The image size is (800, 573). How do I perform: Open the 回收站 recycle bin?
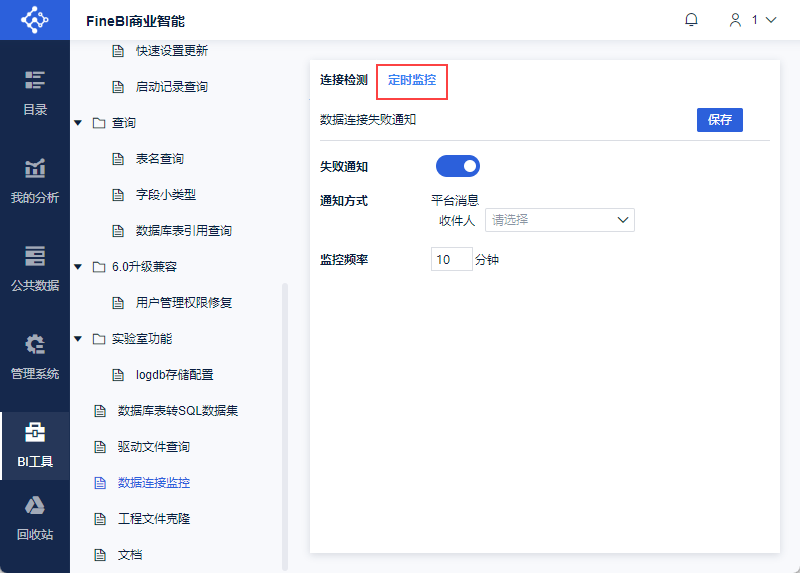pos(35,518)
